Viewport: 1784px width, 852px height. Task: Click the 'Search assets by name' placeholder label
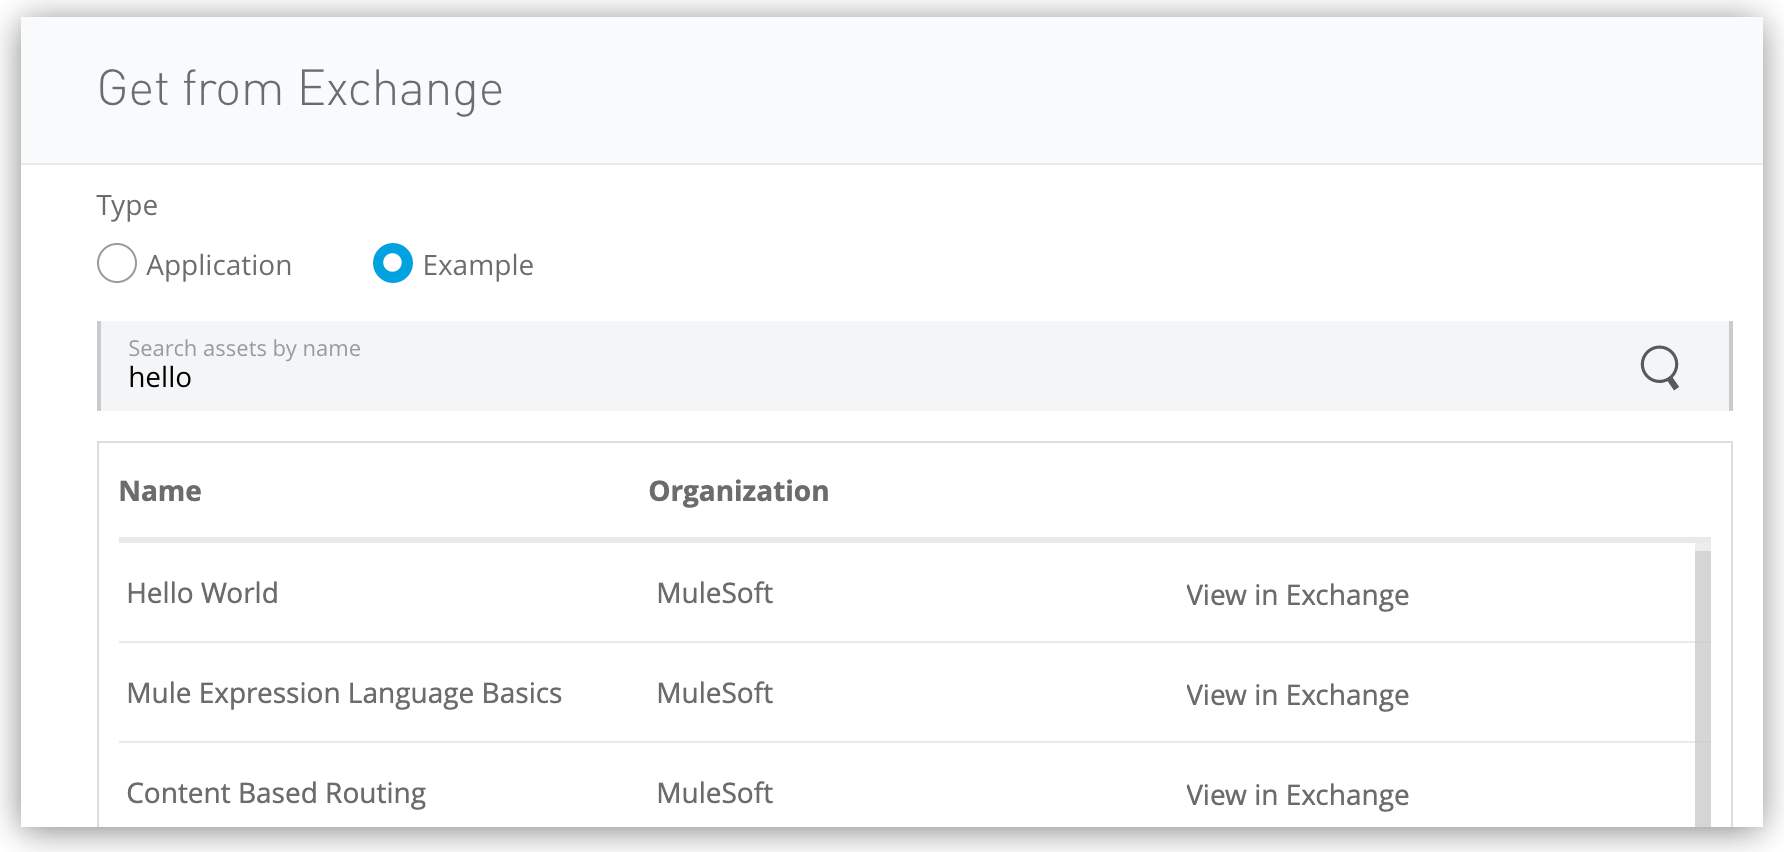pos(244,348)
